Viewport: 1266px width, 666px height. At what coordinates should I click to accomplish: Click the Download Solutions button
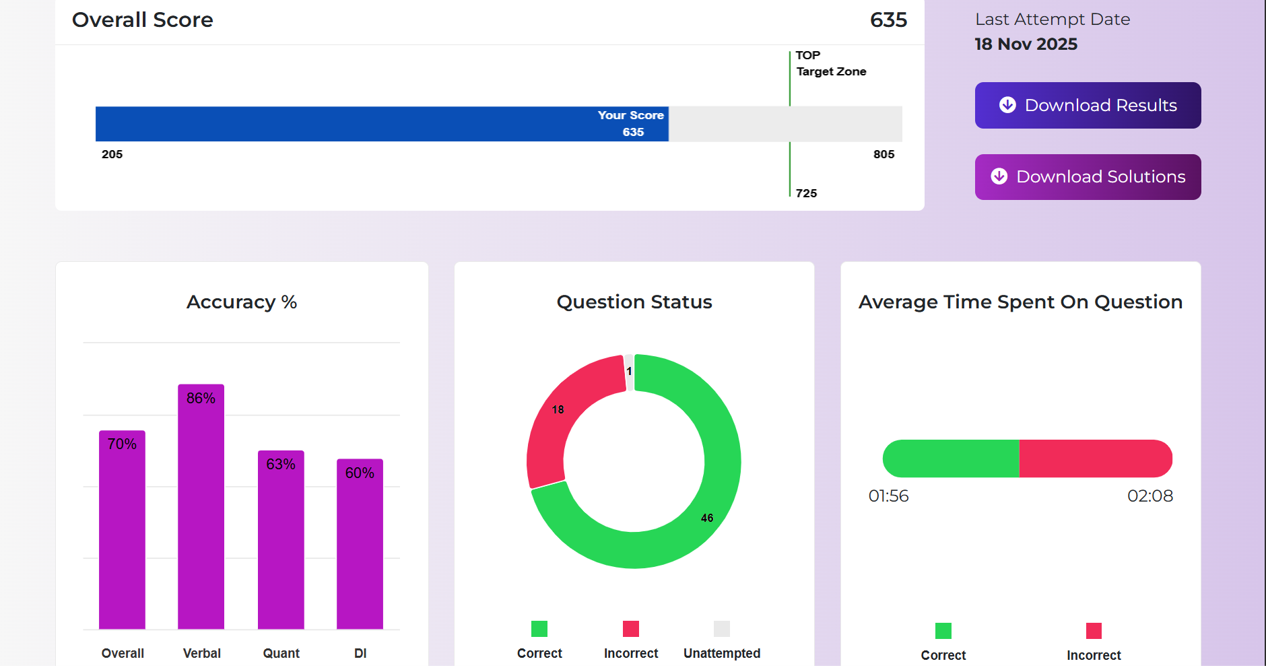coord(1087,177)
